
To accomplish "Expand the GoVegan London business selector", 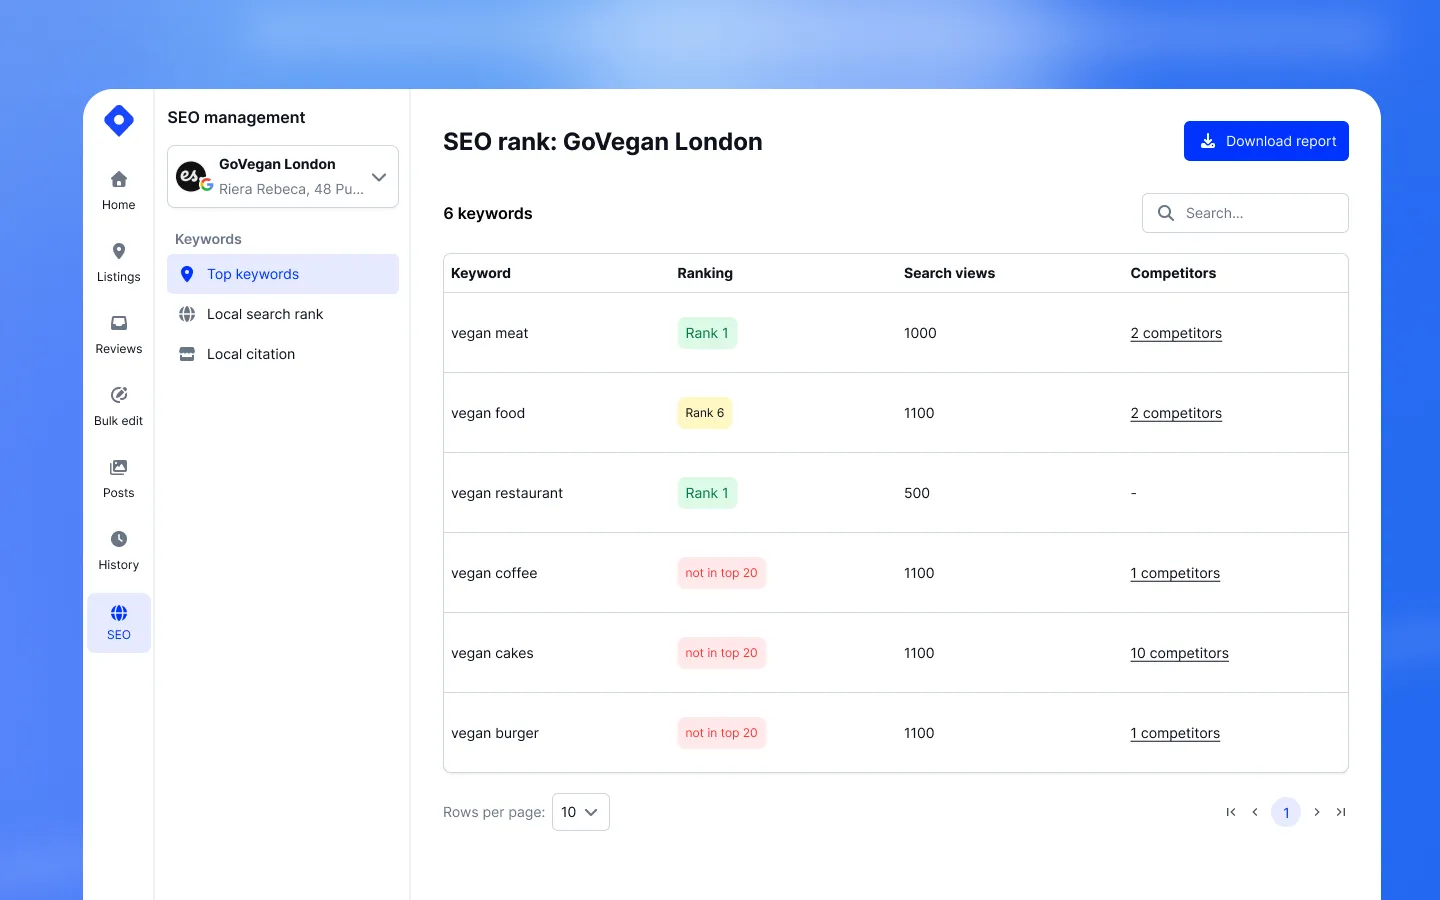I will (283, 177).
